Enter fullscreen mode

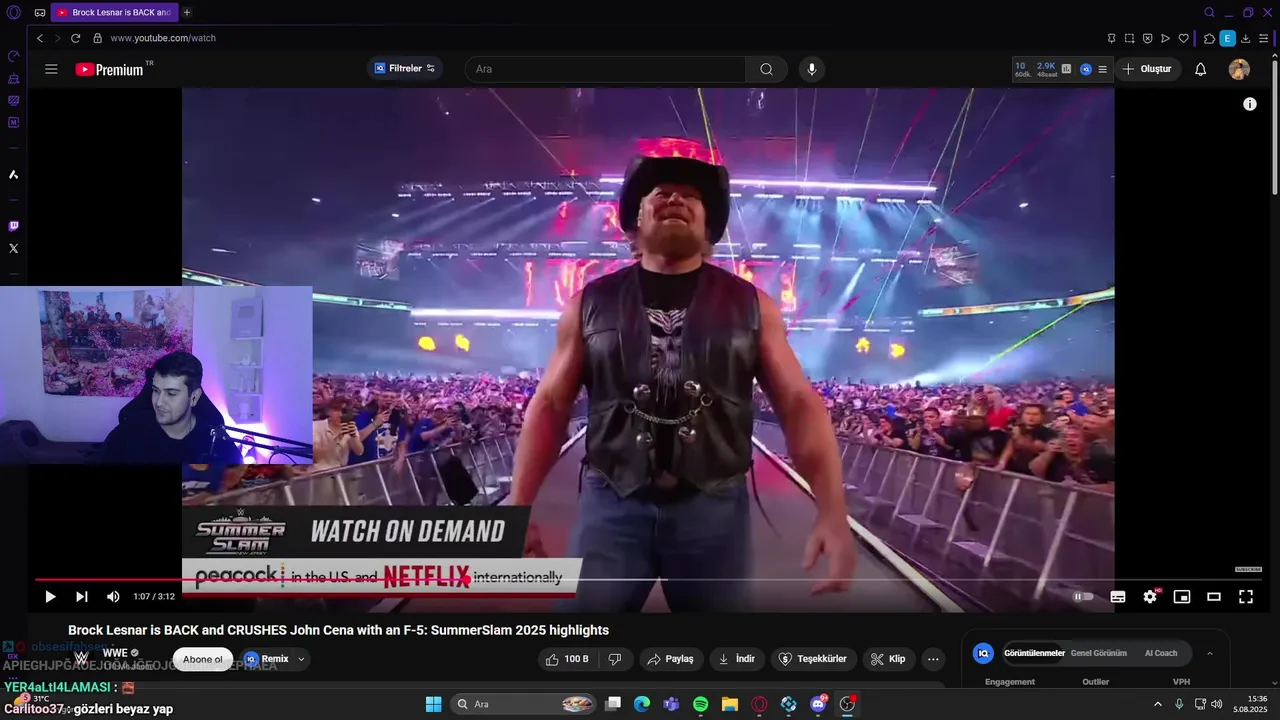coord(1246,597)
